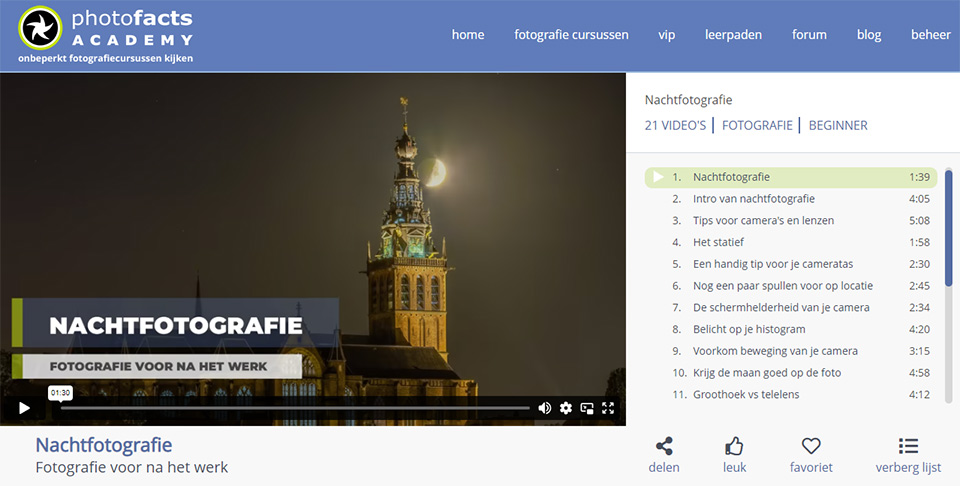Open leerpaden in the top navigation
The image size is (960, 486).
[733, 35]
